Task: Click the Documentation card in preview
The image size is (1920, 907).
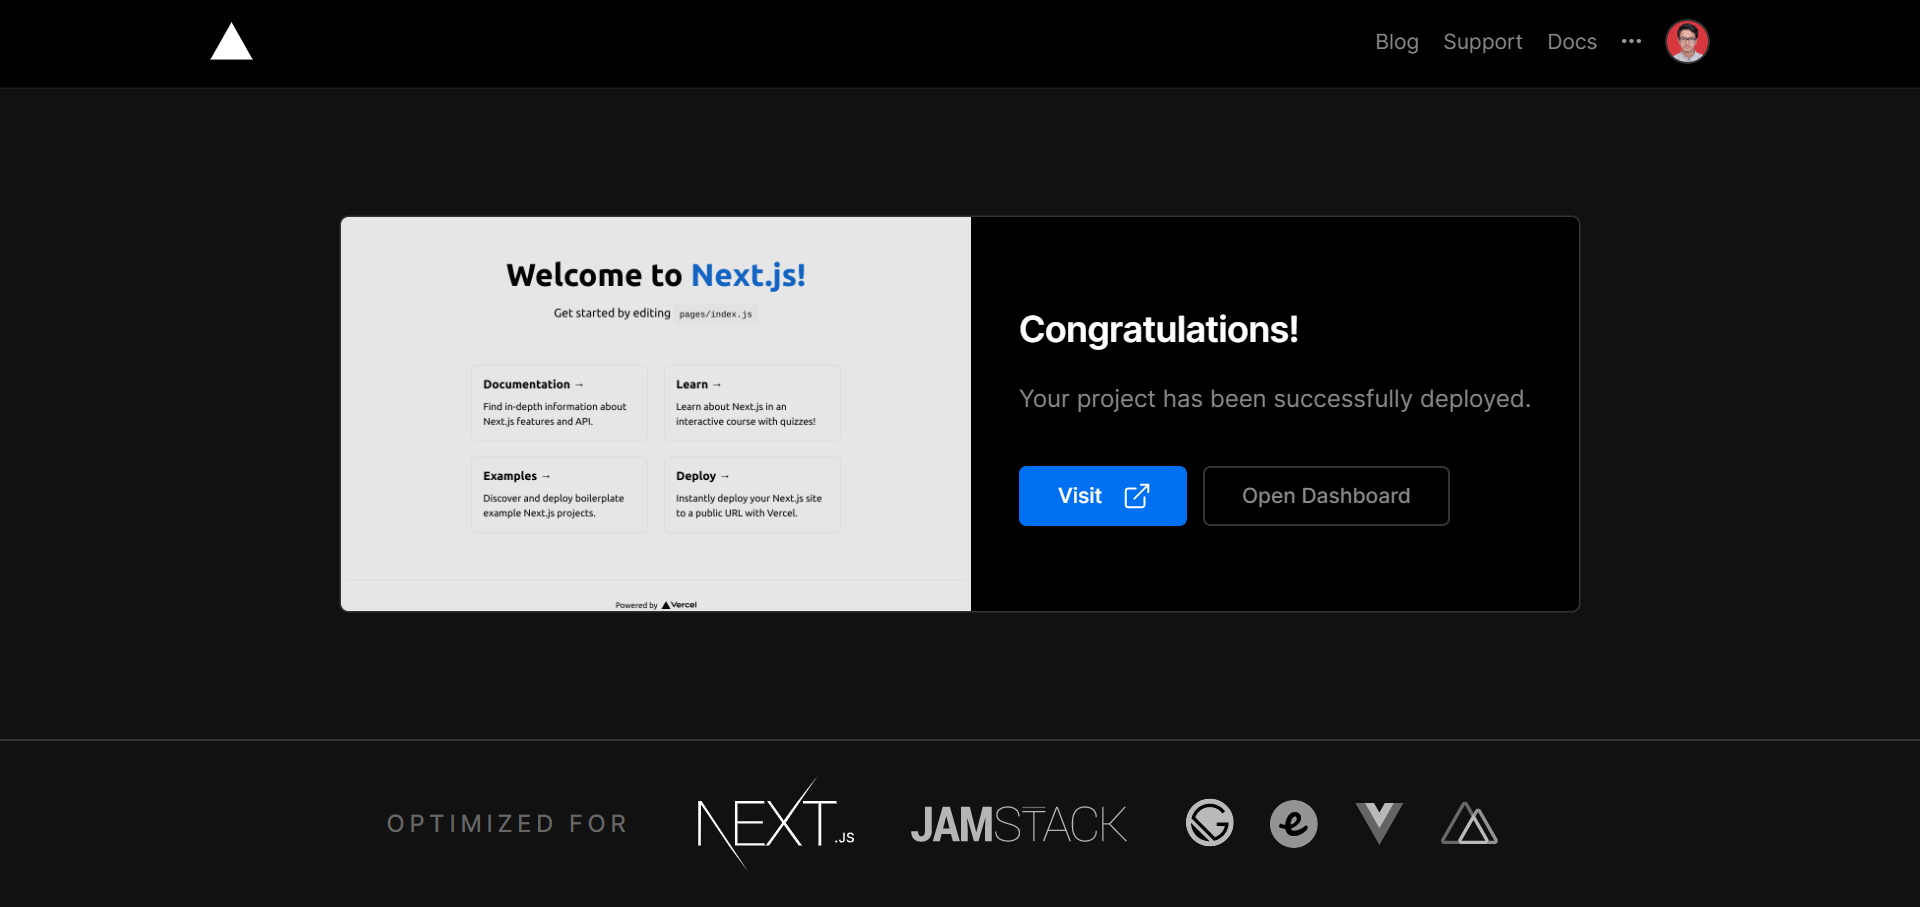Action: point(559,403)
